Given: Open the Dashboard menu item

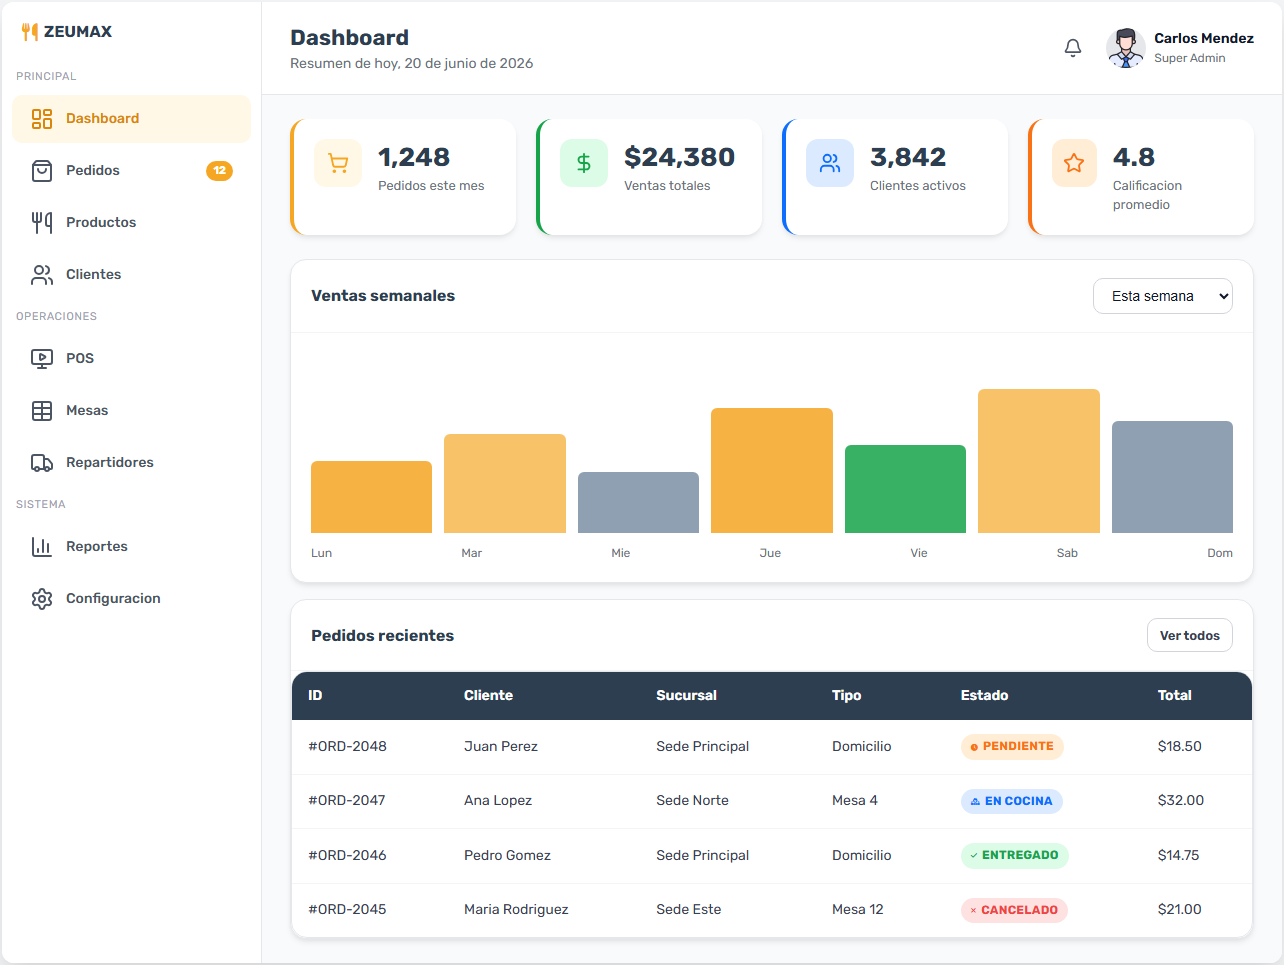Looking at the screenshot, I should (x=131, y=119).
